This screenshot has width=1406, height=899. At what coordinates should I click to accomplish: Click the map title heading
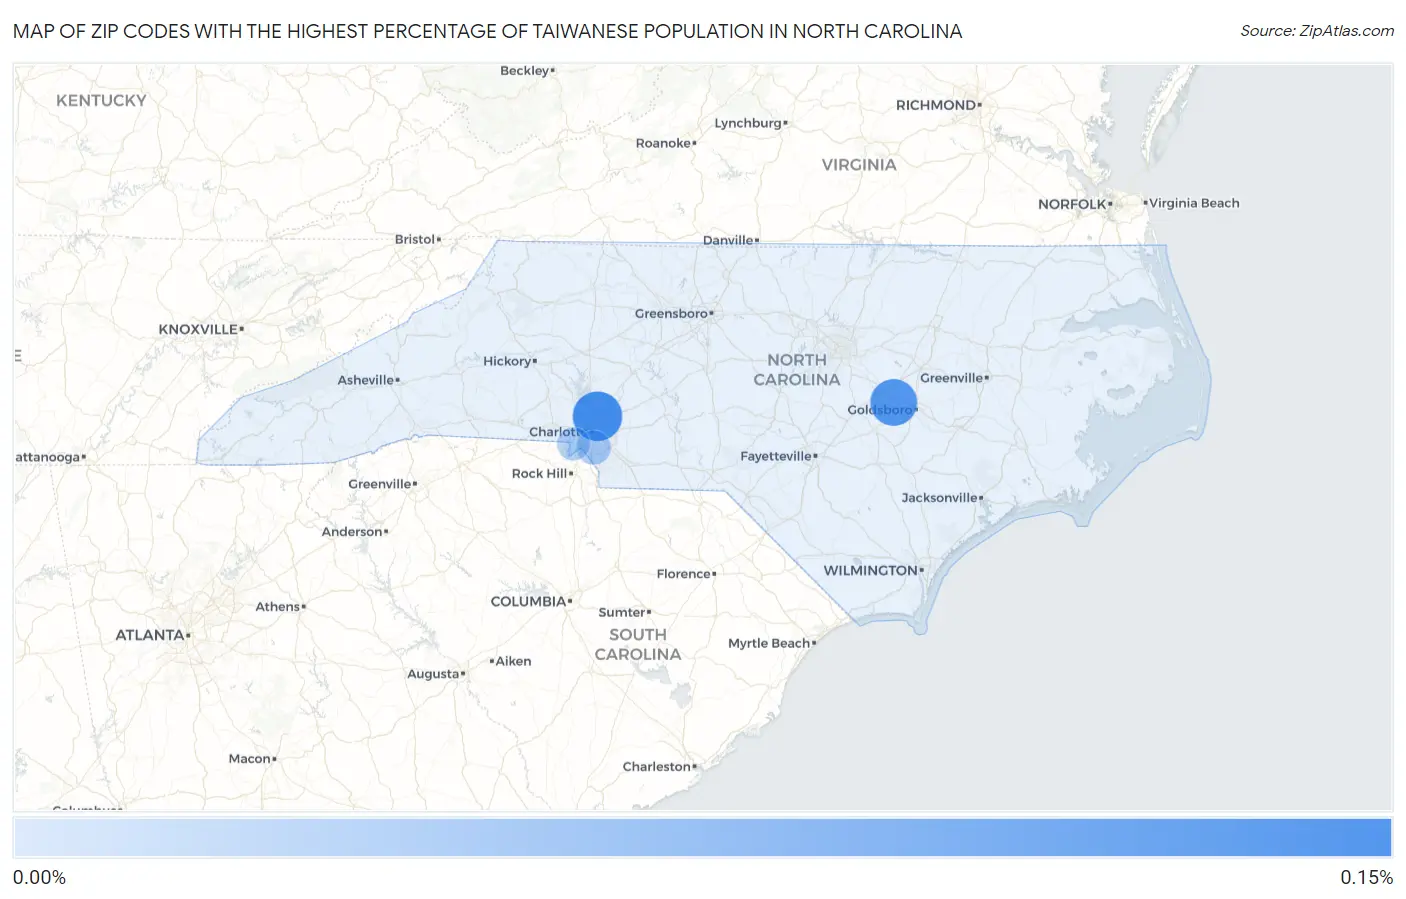click(488, 31)
